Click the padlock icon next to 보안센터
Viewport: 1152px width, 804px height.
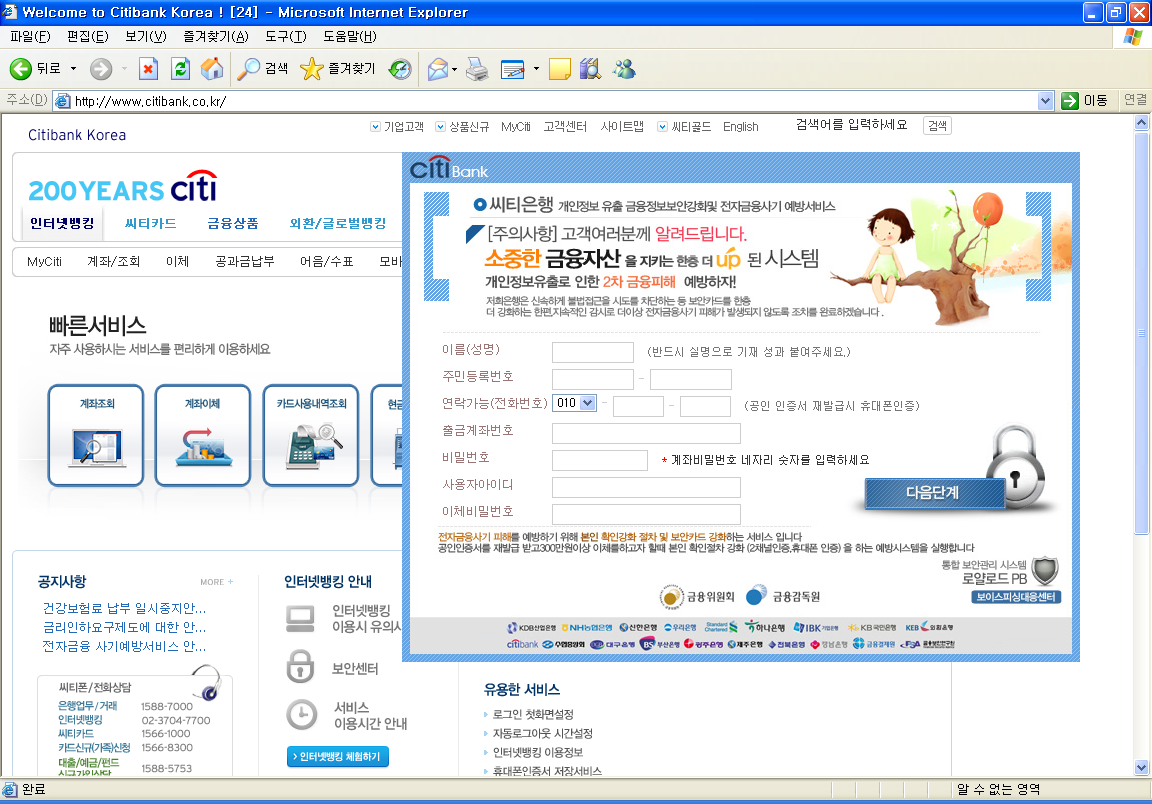click(300, 667)
